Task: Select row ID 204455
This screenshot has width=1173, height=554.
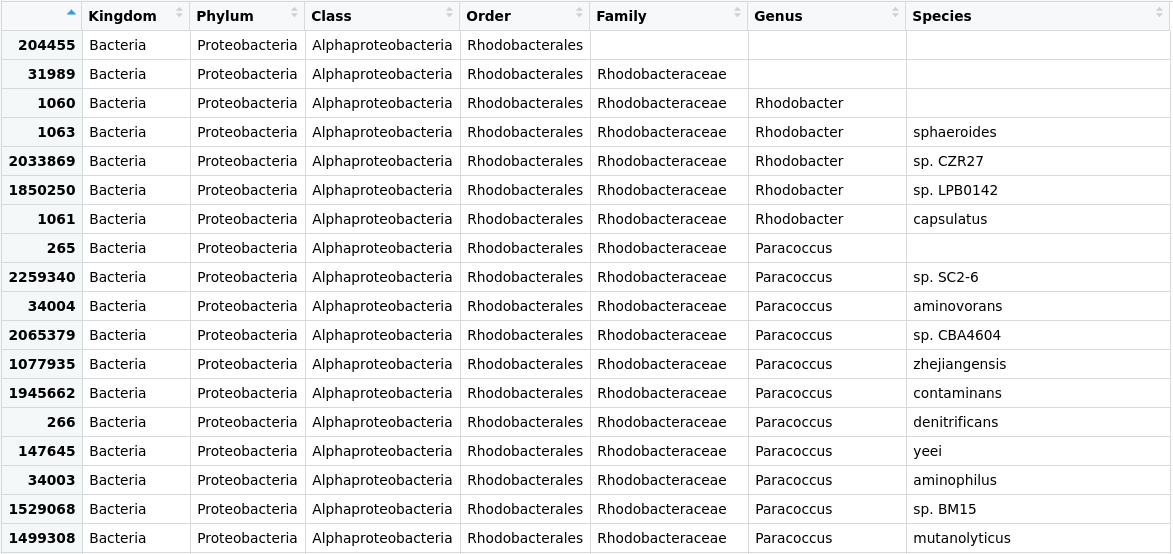Action: 42,45
